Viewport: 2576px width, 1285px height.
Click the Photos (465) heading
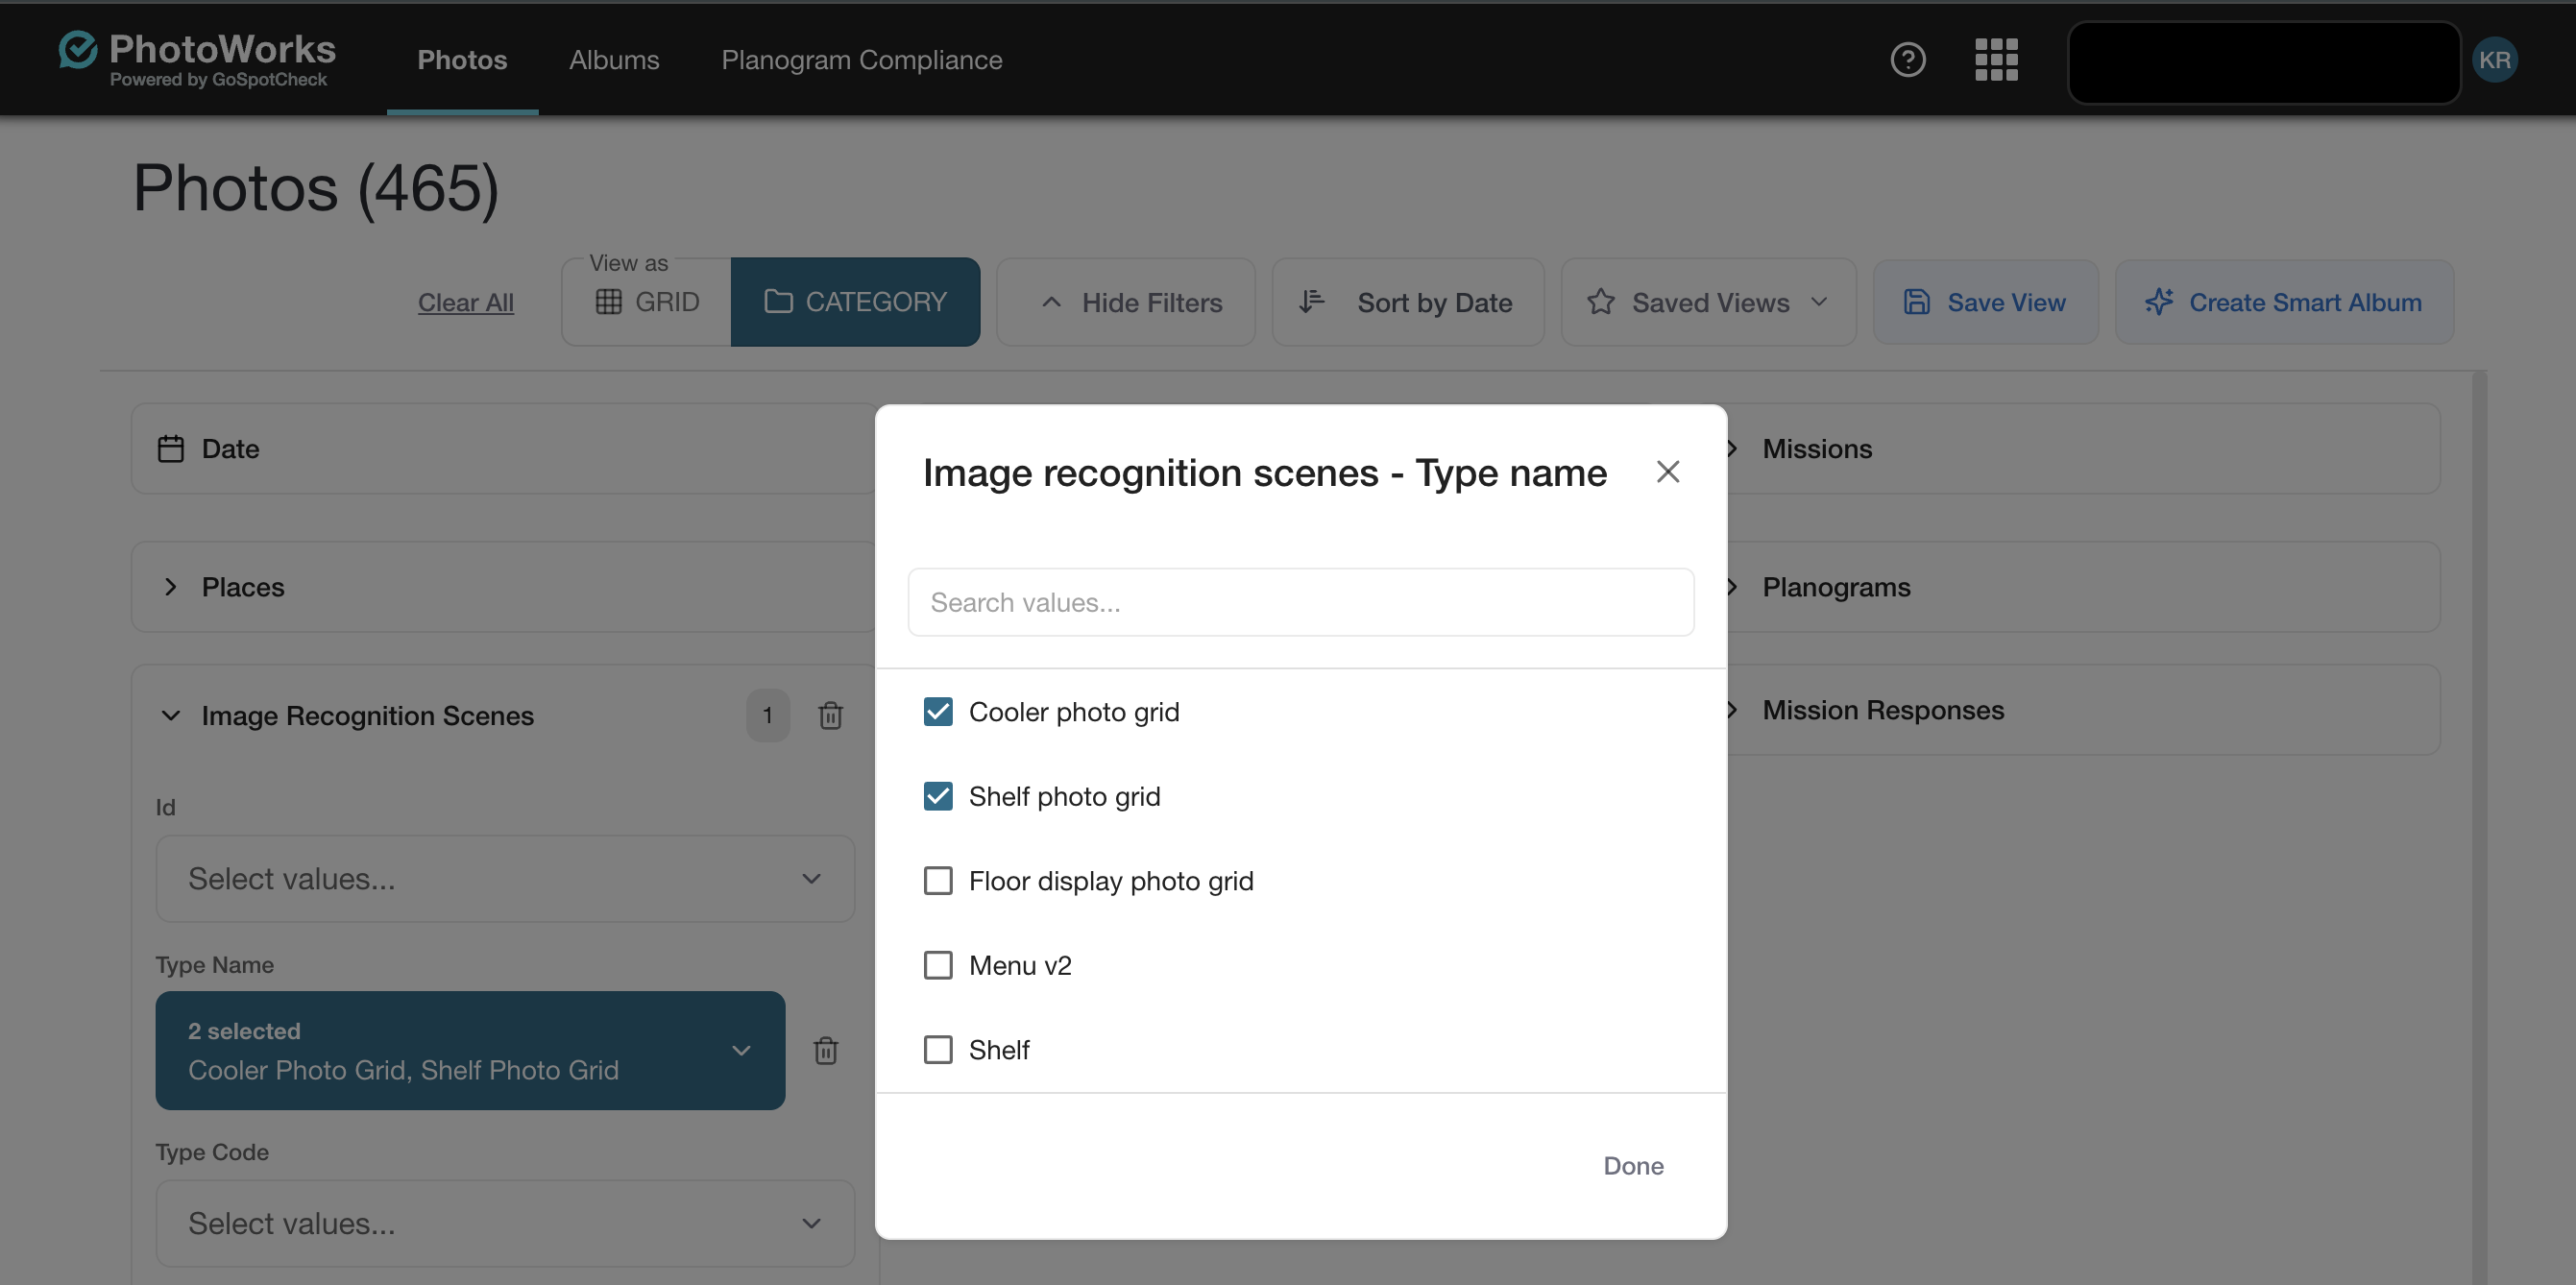click(316, 188)
